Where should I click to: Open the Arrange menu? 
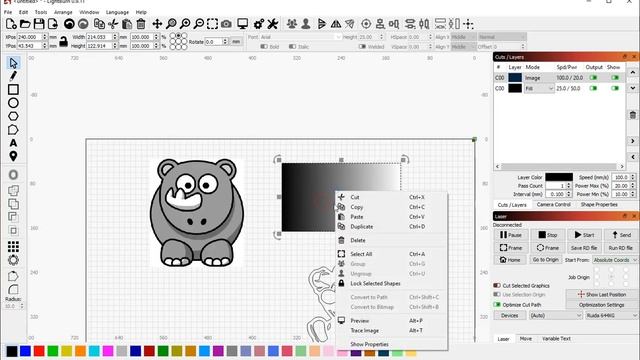click(x=63, y=12)
